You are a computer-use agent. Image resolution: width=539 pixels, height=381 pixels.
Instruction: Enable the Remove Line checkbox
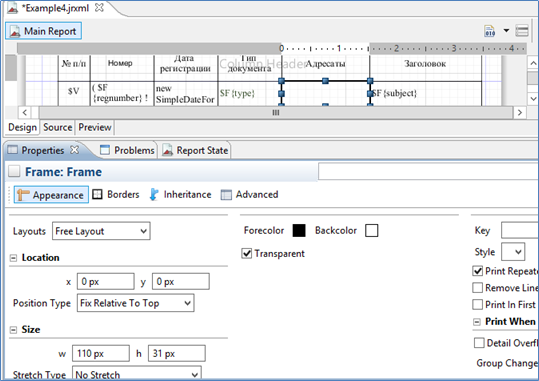pos(477,287)
